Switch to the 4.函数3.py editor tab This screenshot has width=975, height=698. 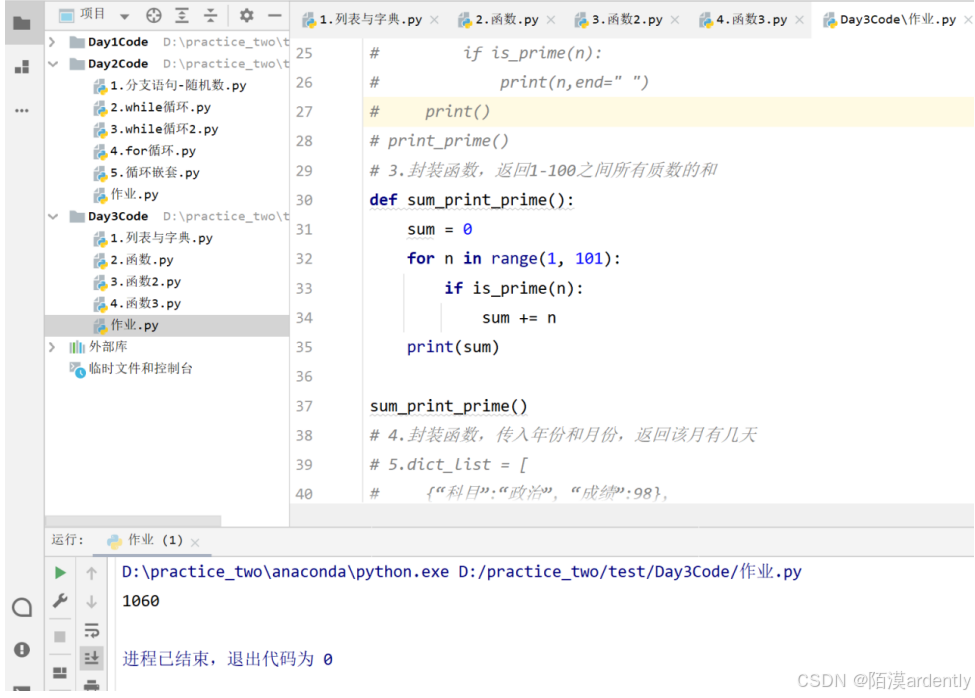[x=751, y=20]
